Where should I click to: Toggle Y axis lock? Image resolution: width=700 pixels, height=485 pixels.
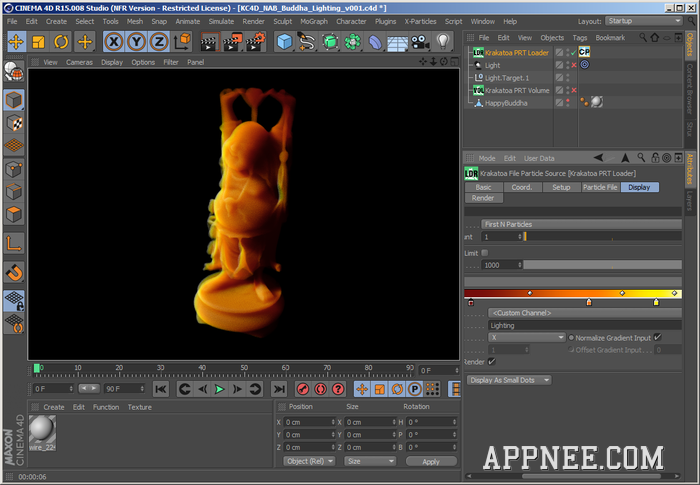(x=136, y=42)
